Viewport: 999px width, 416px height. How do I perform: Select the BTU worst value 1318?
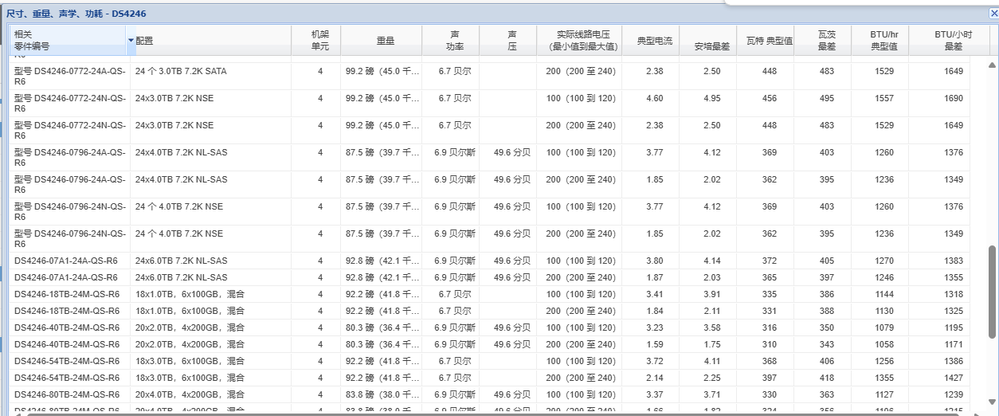[x=952, y=294]
